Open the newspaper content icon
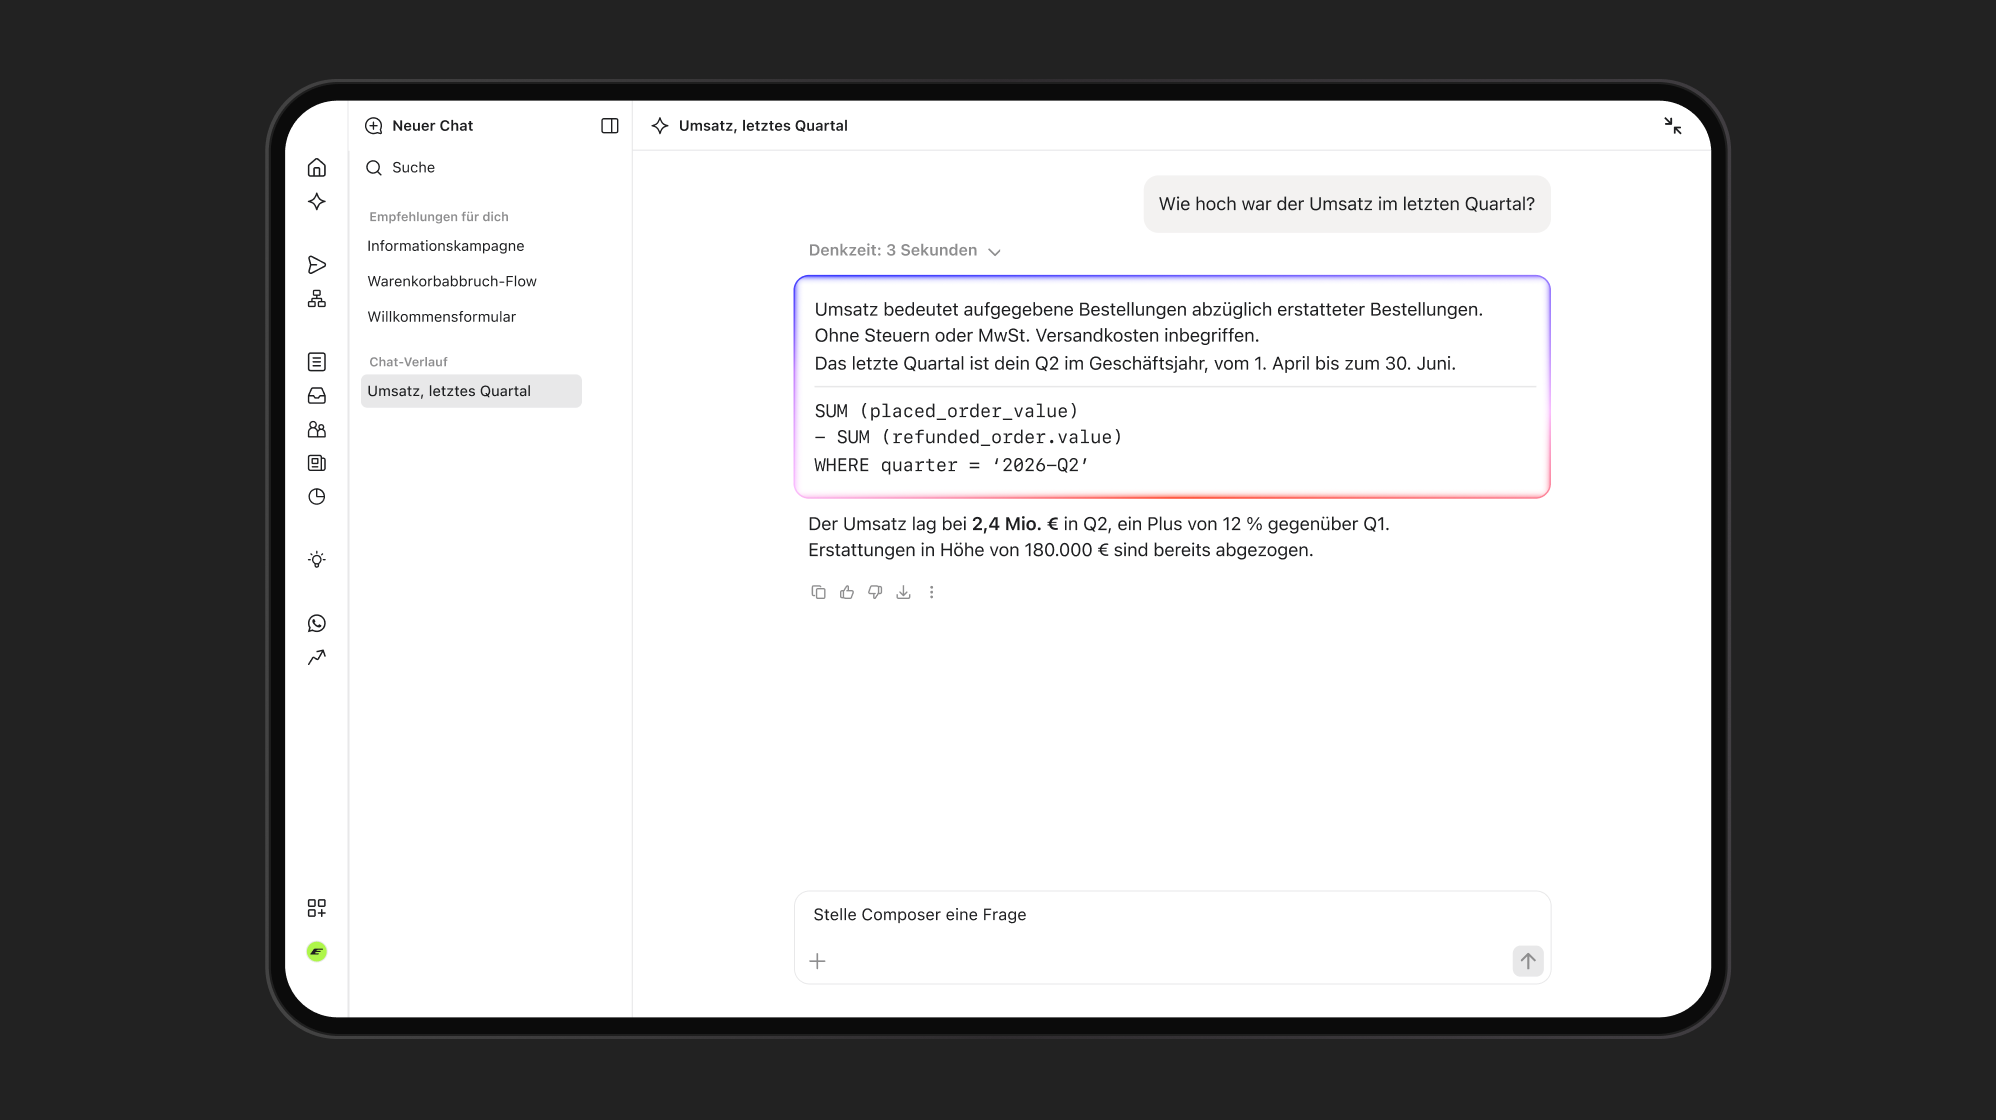This screenshot has height=1120, width=1996. click(317, 463)
